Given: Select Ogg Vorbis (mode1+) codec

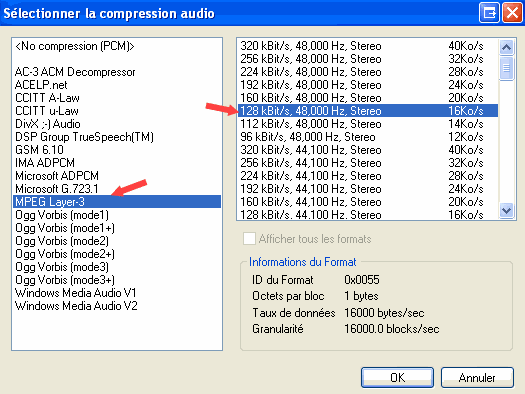Looking at the screenshot, I should tap(117, 228).
